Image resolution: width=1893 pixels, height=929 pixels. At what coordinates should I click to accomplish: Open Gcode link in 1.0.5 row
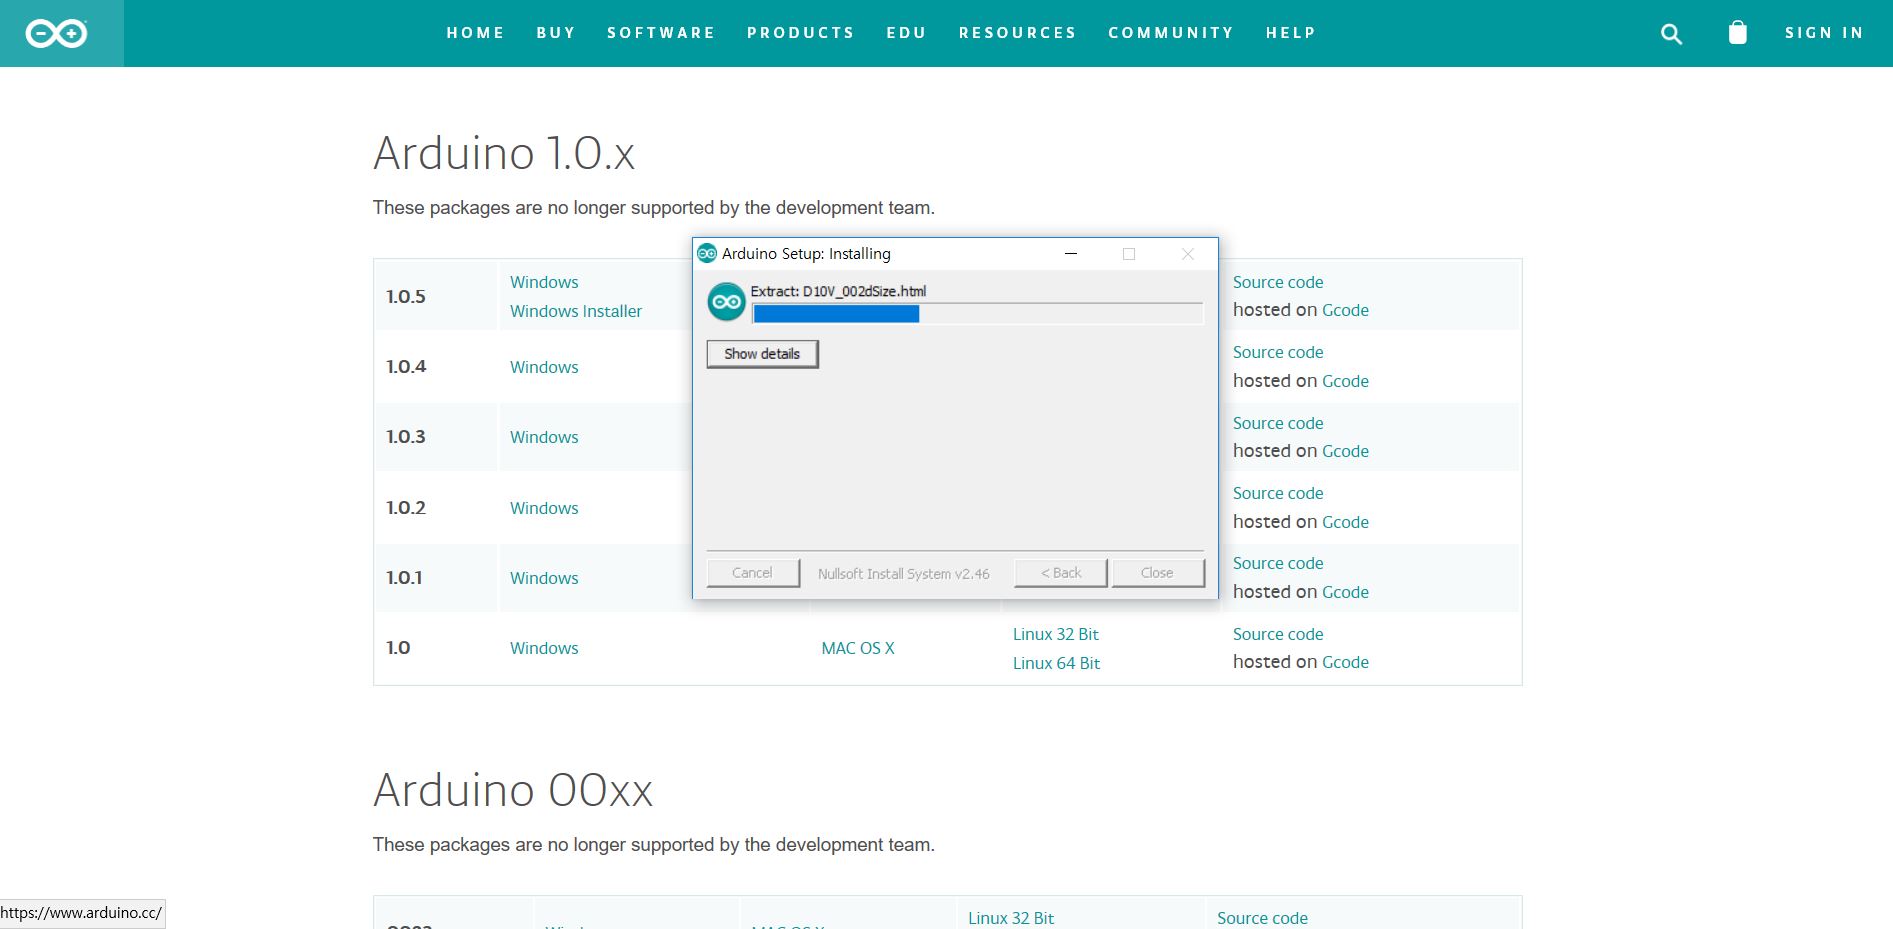(x=1345, y=310)
